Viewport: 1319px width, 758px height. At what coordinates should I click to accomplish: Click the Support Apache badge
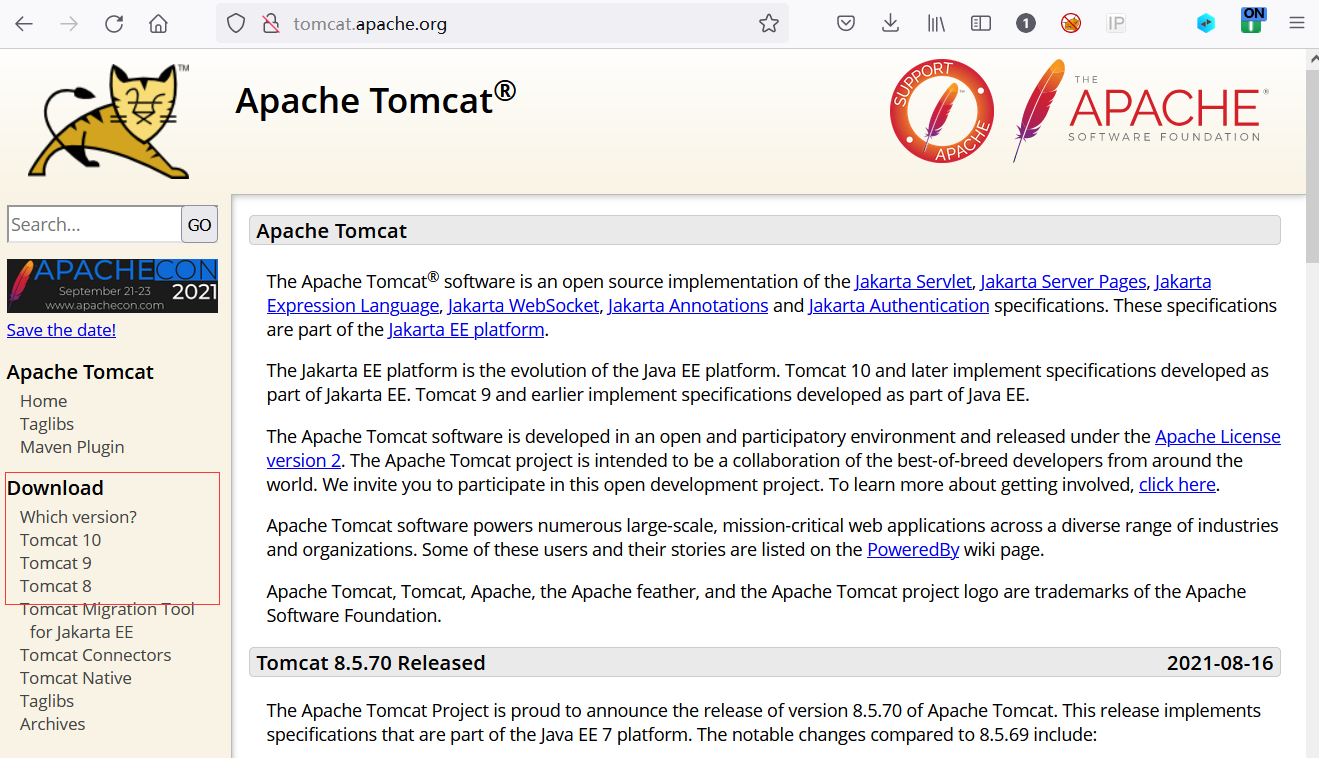(x=941, y=111)
